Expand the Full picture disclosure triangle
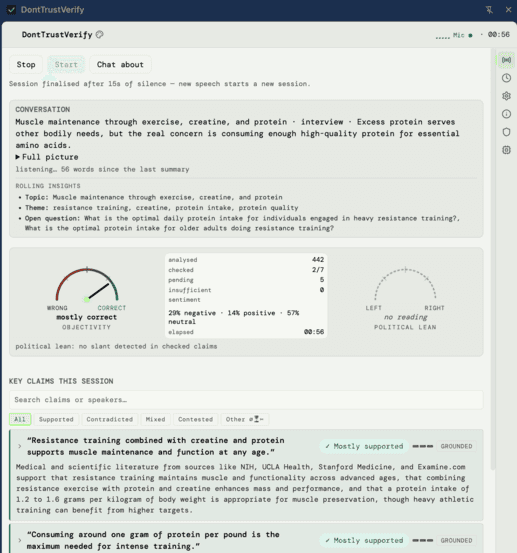Screen dimensions: 517x553 (x=17, y=157)
